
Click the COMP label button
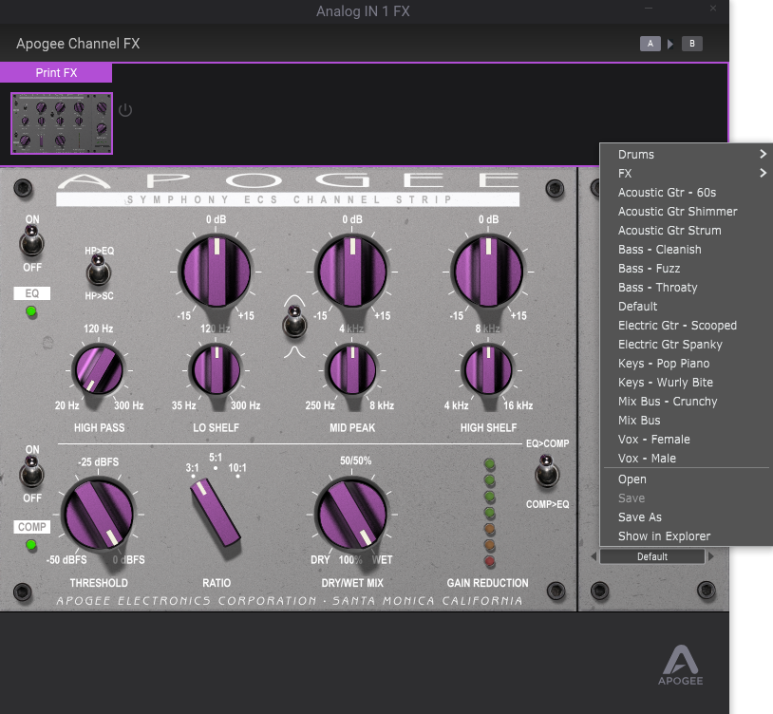click(x=32, y=527)
